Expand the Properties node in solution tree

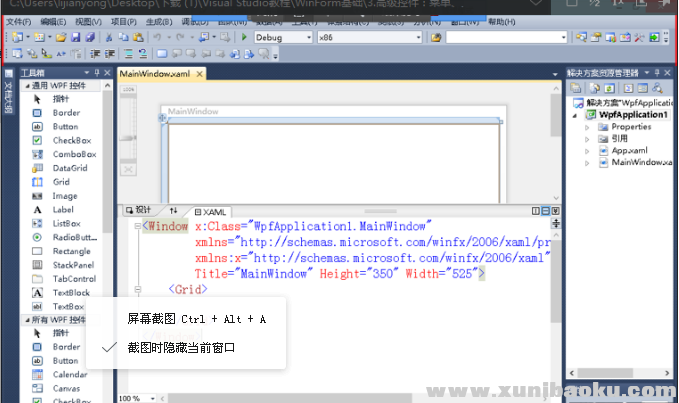[x=587, y=127]
